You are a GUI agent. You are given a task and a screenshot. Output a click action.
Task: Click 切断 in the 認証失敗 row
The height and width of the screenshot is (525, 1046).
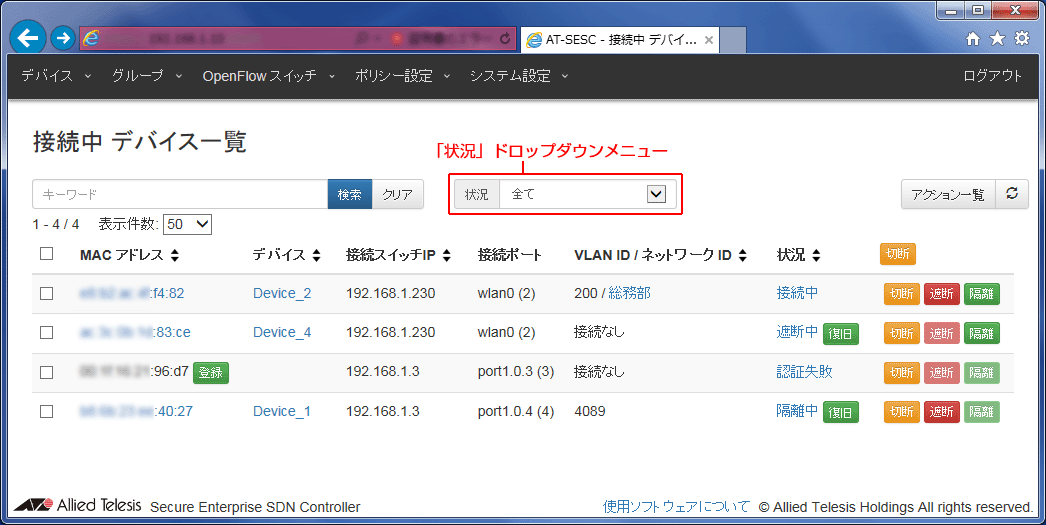902,372
